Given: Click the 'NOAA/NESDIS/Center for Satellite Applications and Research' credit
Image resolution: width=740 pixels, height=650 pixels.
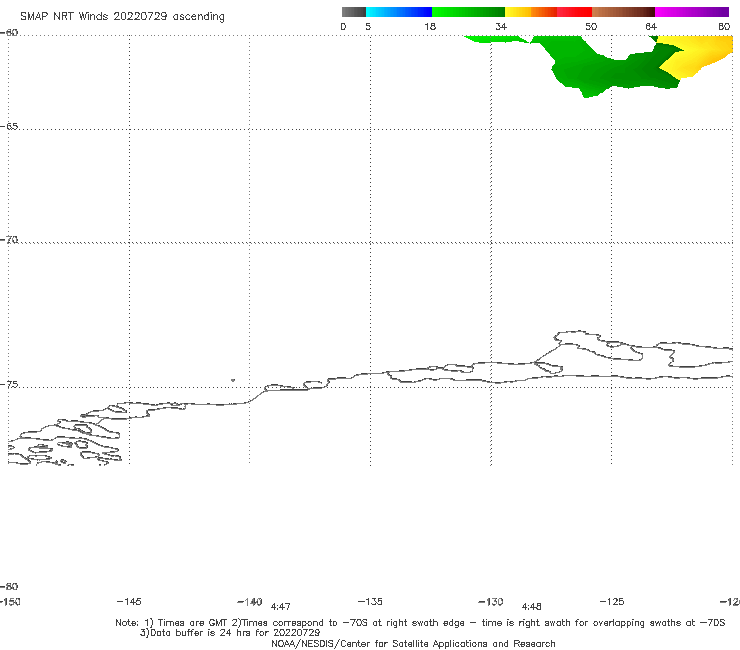Looking at the screenshot, I should pos(413,644).
